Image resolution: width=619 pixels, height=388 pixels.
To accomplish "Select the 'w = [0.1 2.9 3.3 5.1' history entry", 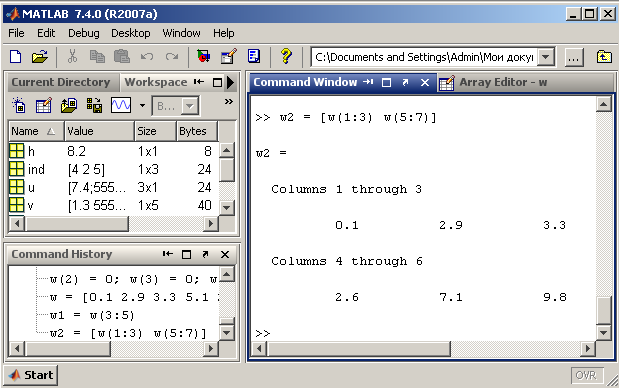I will [135, 297].
